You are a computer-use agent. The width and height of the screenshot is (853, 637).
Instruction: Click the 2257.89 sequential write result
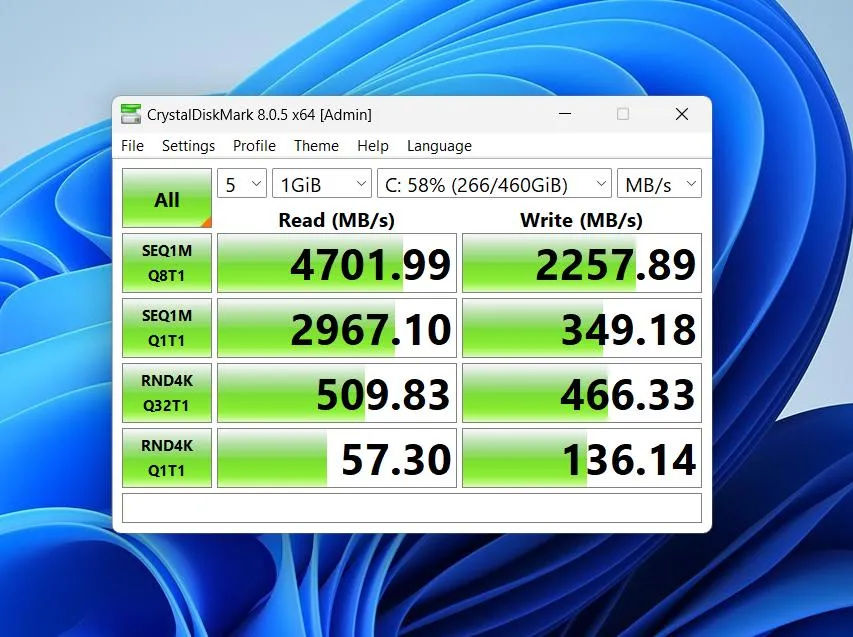point(582,263)
